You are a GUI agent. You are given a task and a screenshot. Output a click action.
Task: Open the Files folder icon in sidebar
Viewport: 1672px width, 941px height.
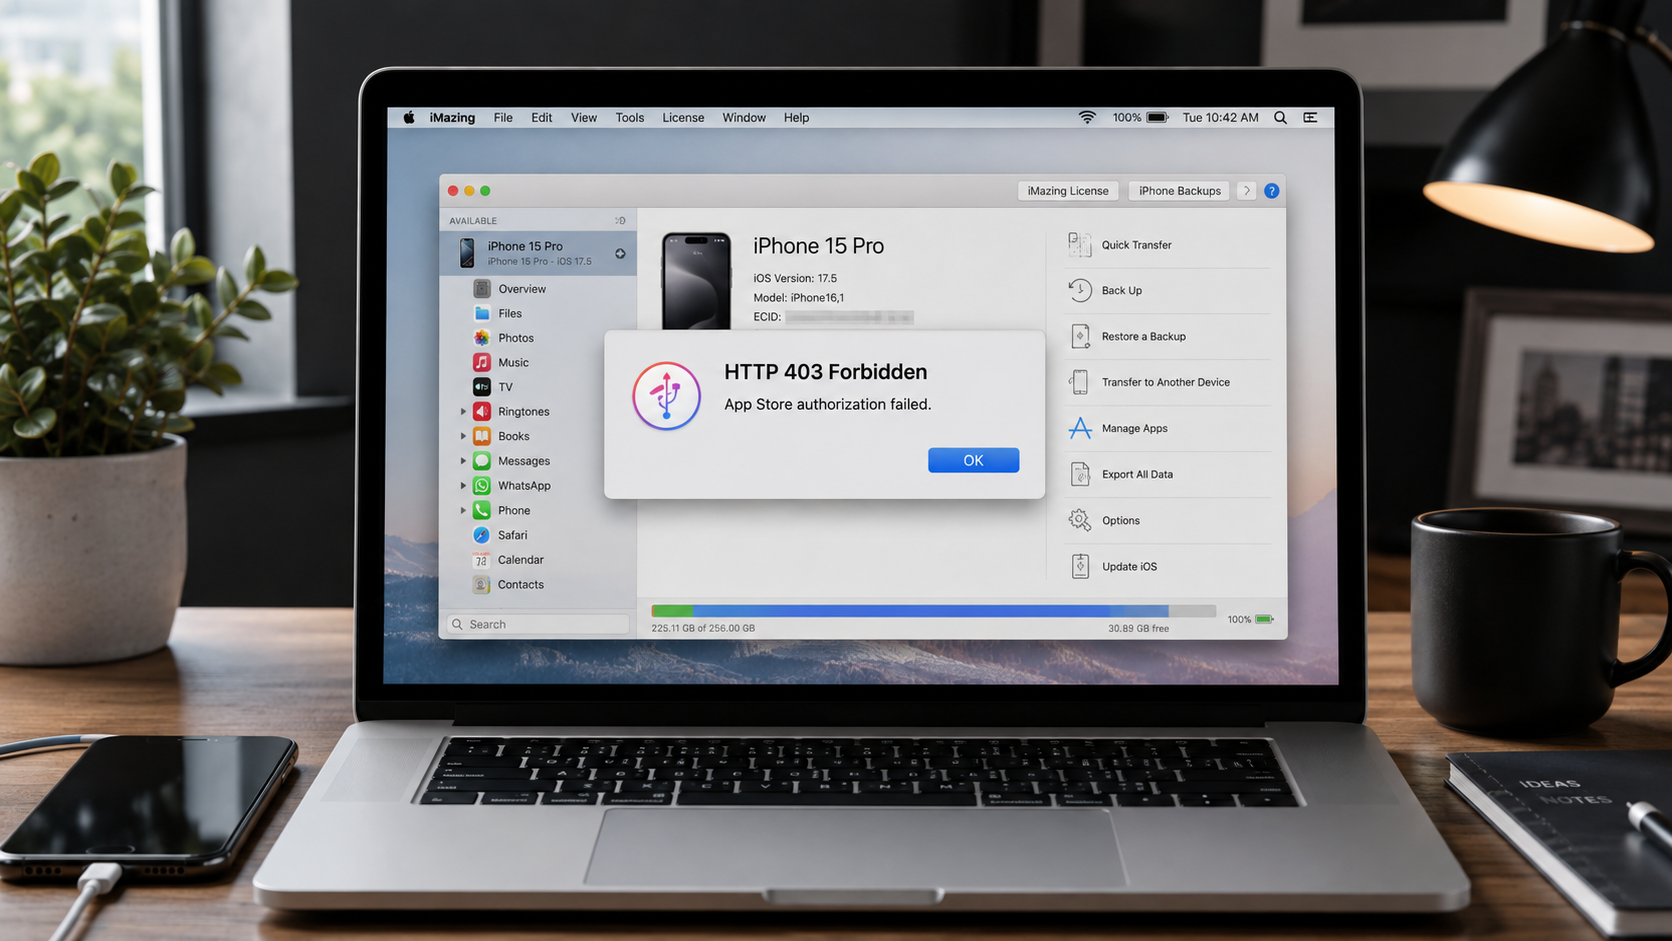[x=482, y=313]
